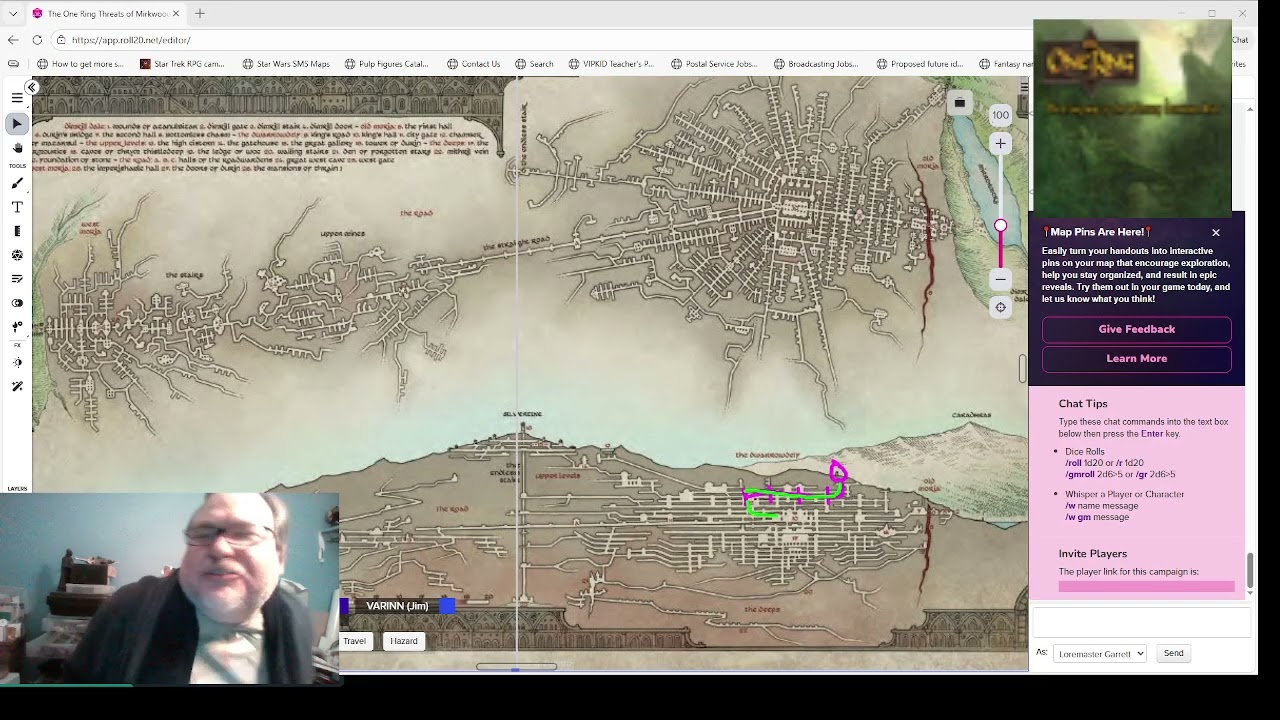The height and width of the screenshot is (720, 1280).
Task: Close the Map Pins announcement banner
Action: pos(1216,233)
